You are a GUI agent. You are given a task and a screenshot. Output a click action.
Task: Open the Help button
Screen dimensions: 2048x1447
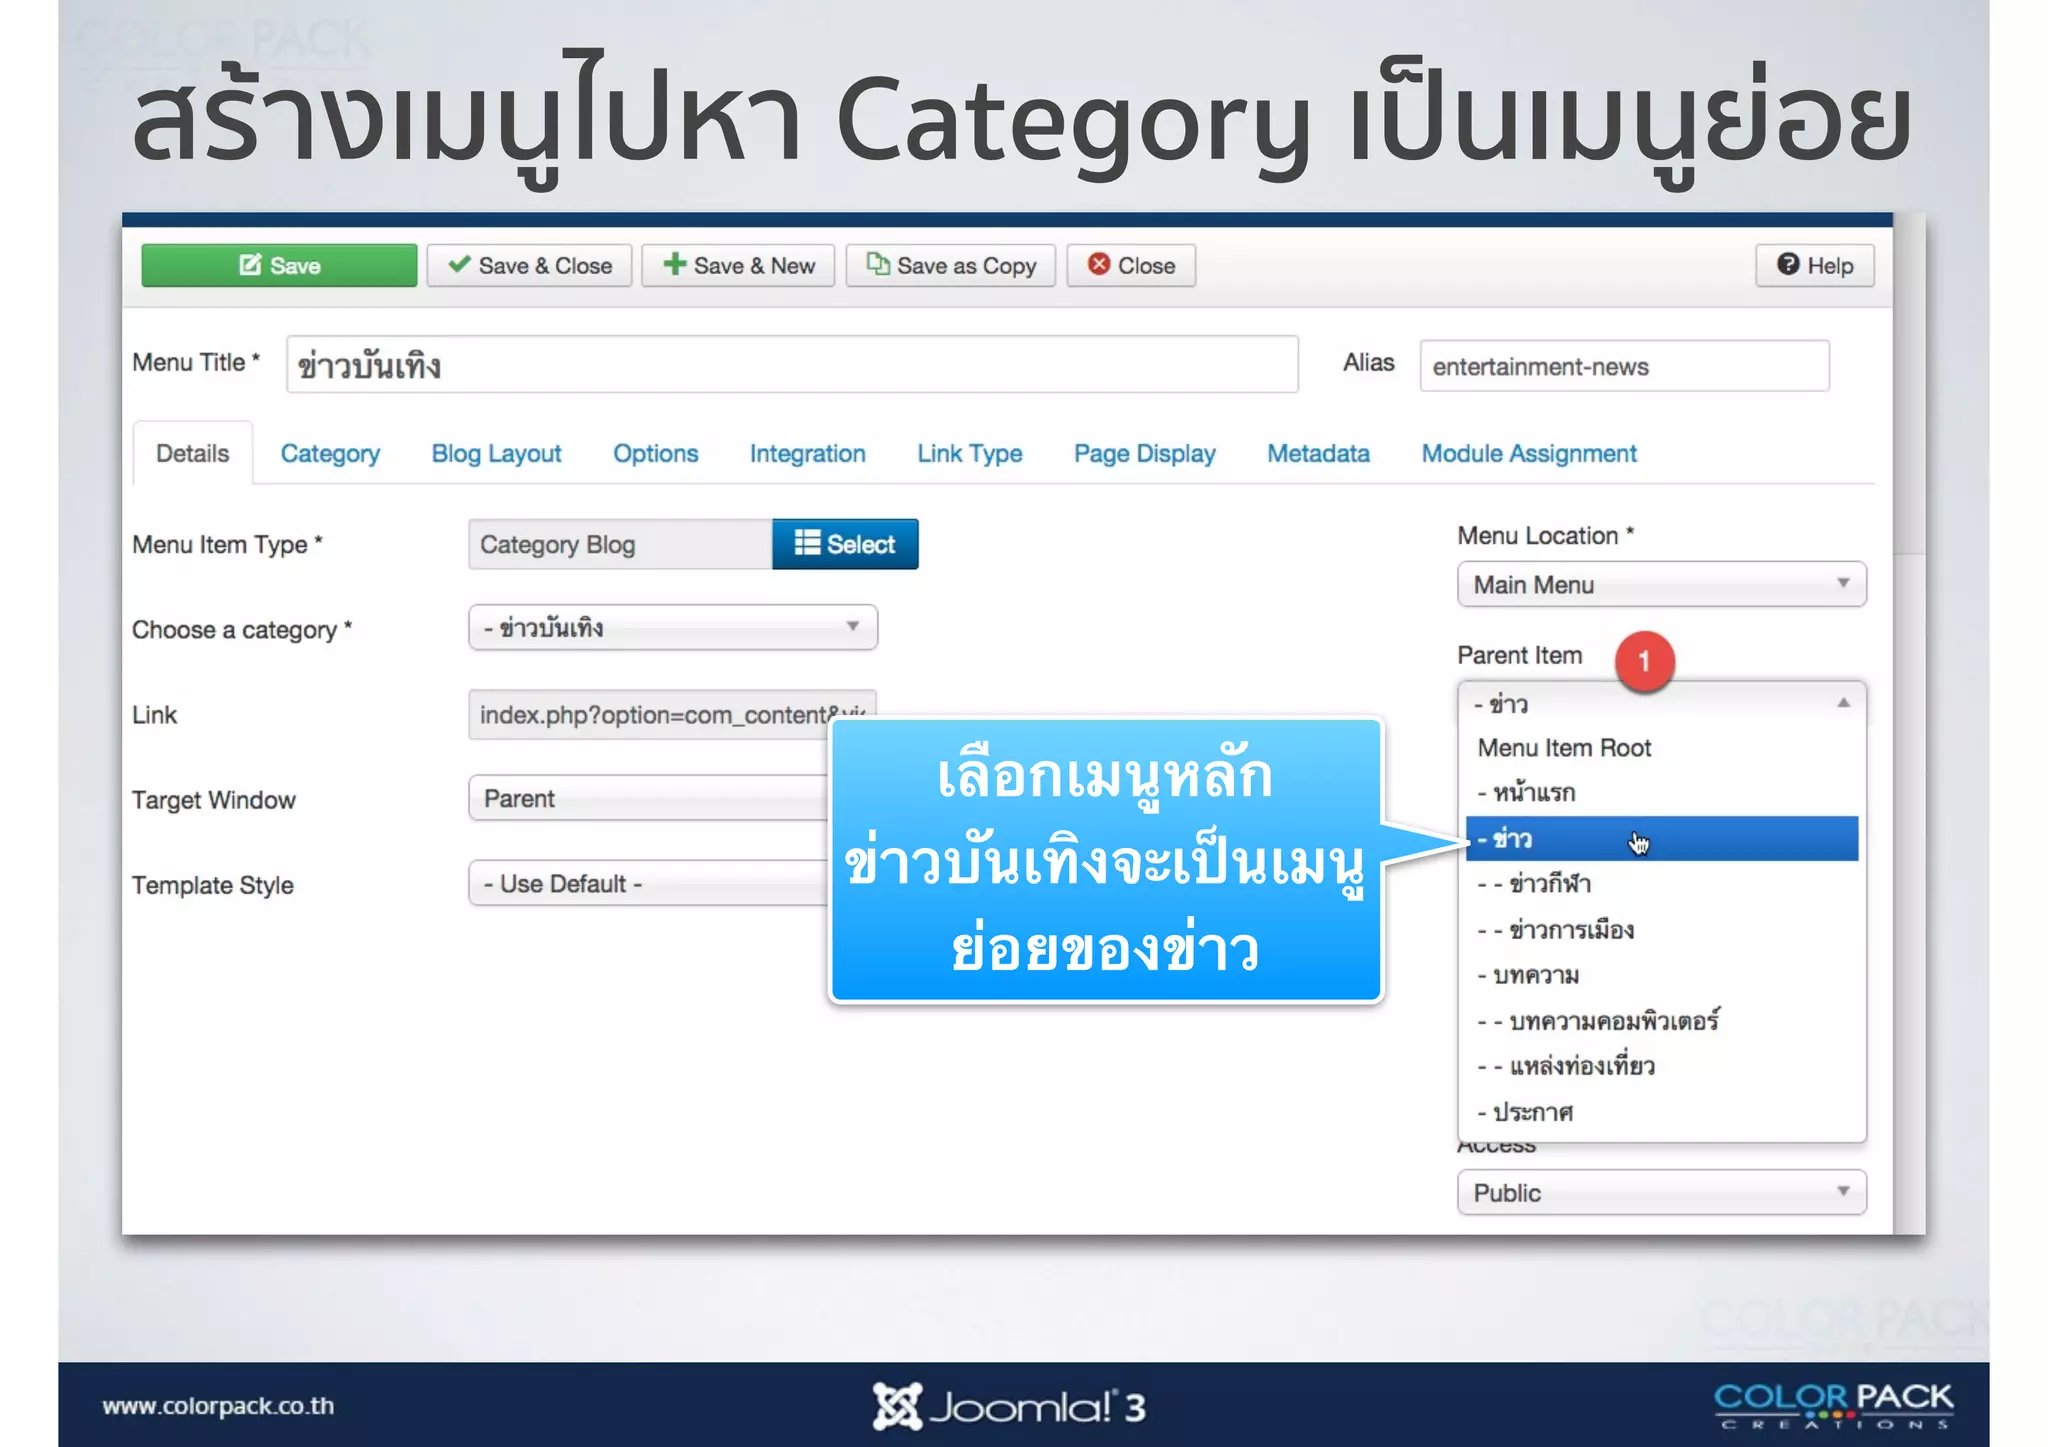click(x=1814, y=266)
